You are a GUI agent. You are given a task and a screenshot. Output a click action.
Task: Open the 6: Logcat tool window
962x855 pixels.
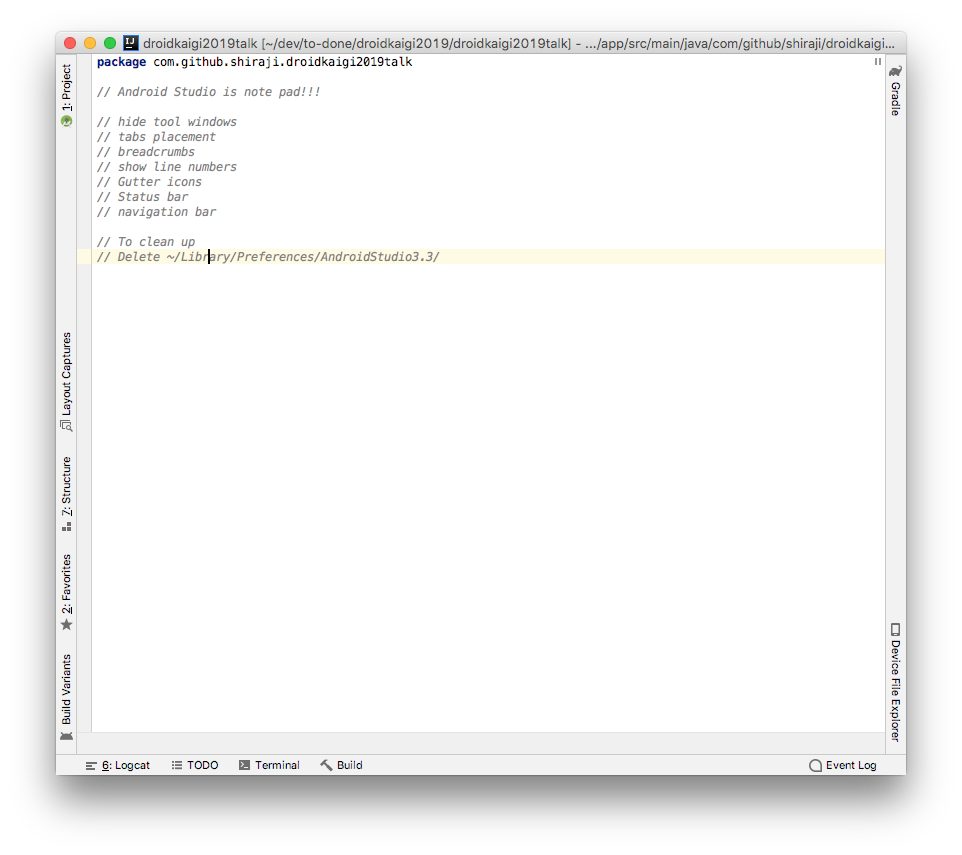118,765
